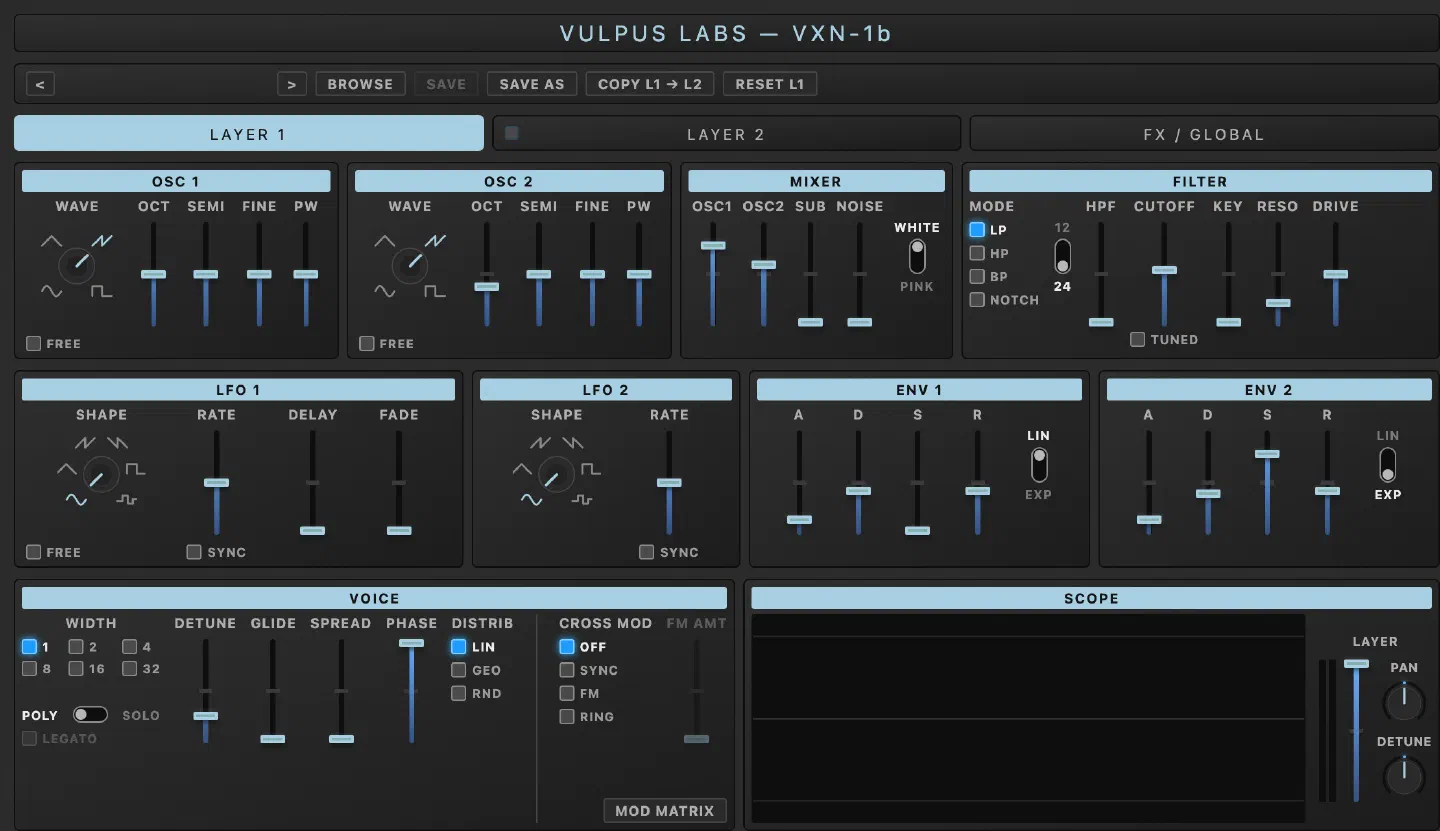Click the BROWSE button
Viewport: 1440px width, 831px height.
coord(360,84)
